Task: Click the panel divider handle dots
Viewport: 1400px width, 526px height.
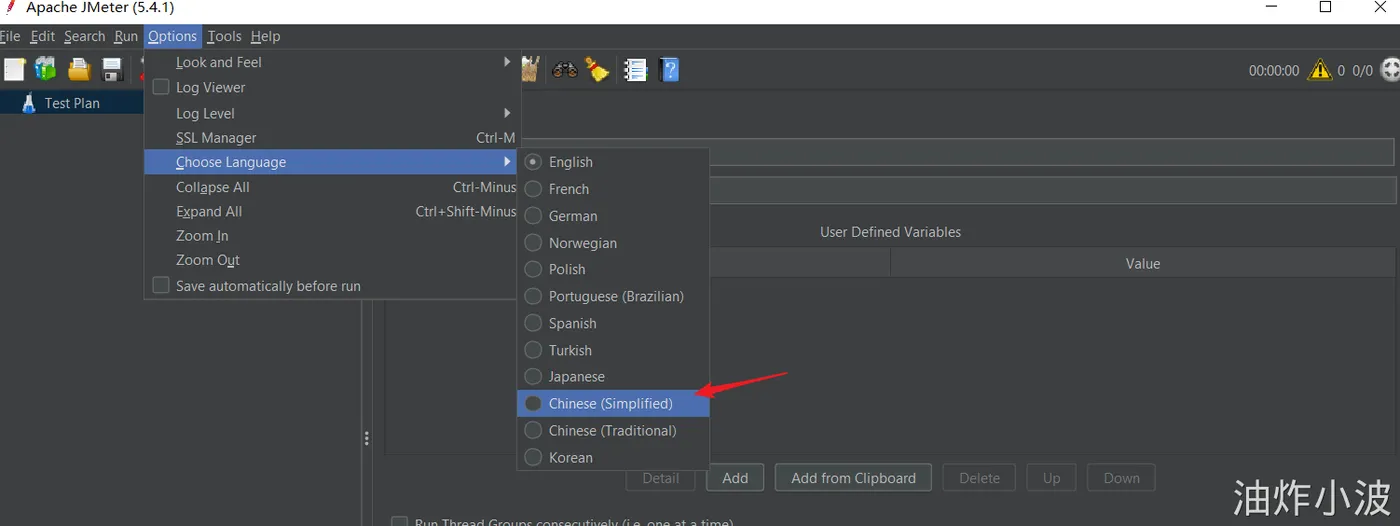Action: pyautogui.click(x=367, y=438)
